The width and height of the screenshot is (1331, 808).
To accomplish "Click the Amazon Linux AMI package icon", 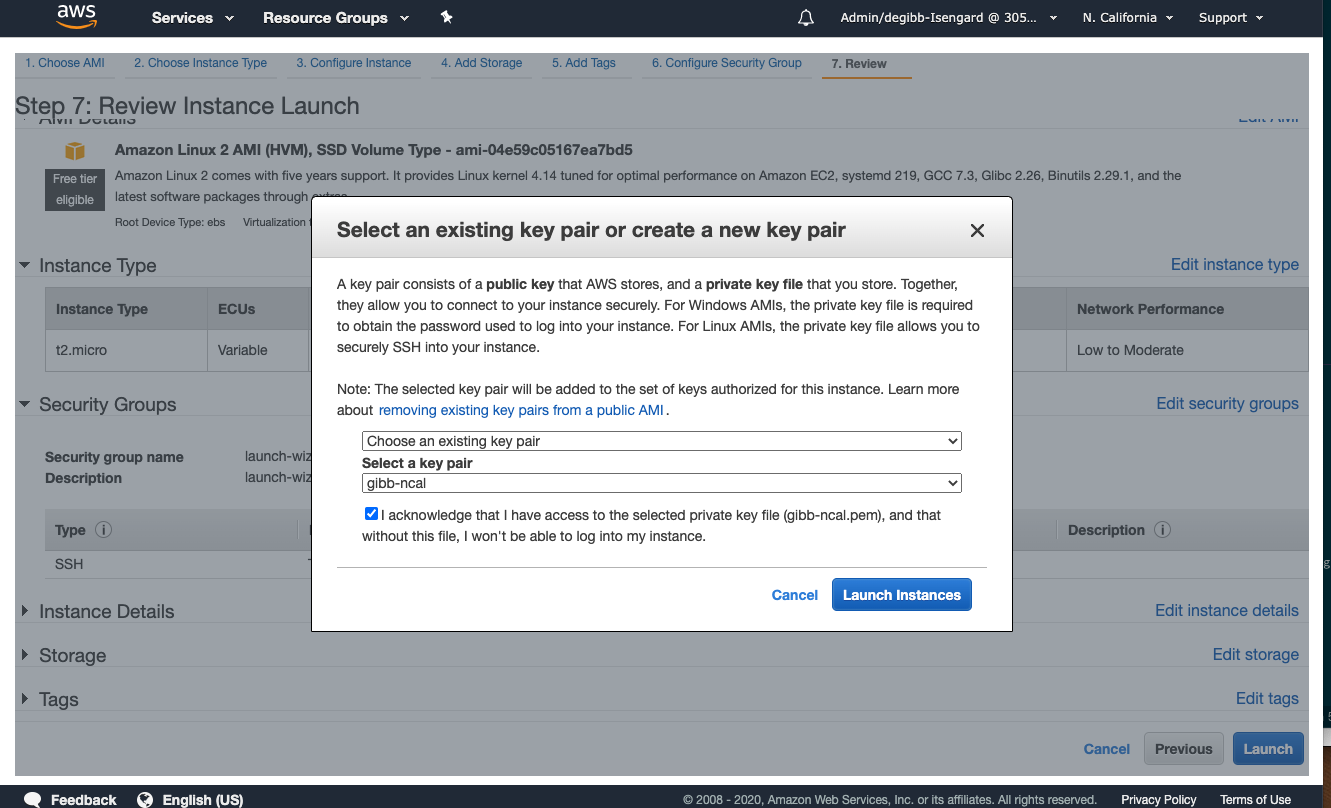I will 74,151.
